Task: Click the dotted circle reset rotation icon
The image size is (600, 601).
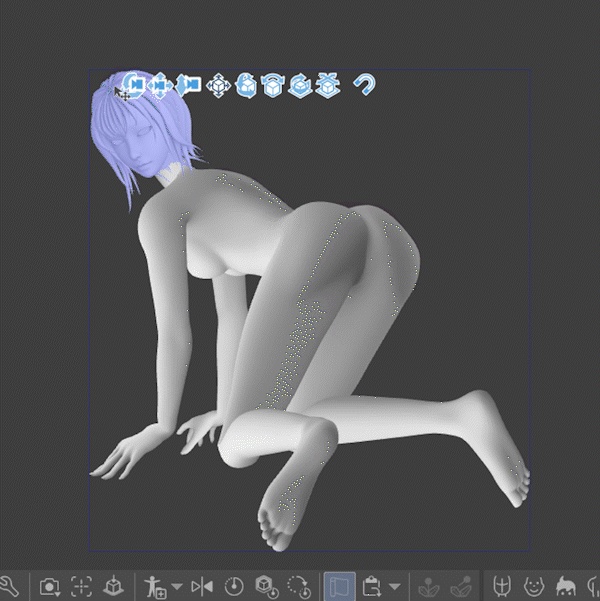Action: point(299,586)
